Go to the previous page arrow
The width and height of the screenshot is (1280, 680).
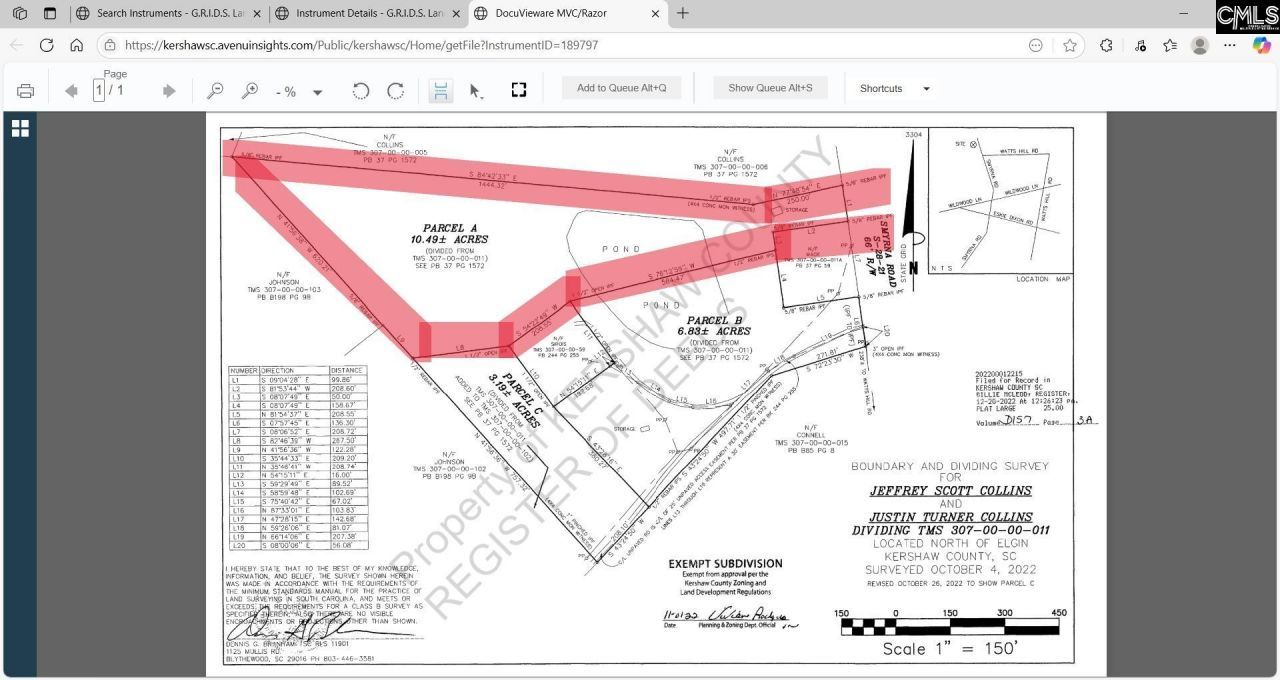click(x=71, y=91)
